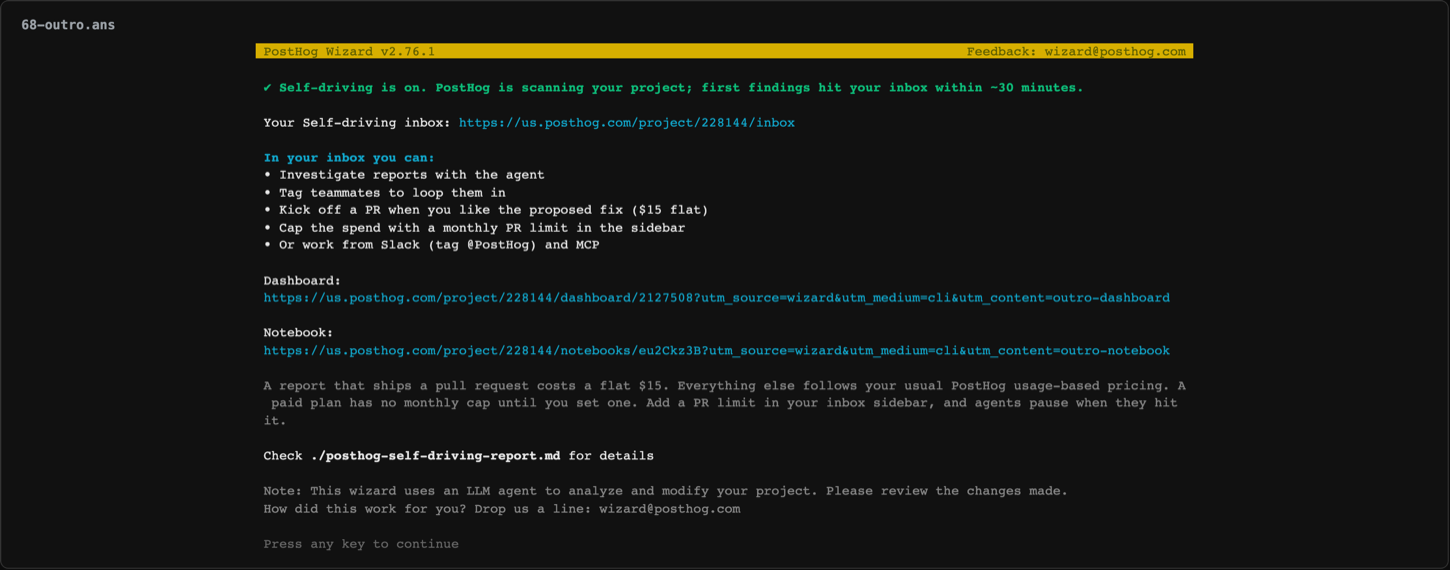Viewport: 1450px width, 570px height.
Task: Click the 'In your inbox you can:' heading
Action: click(349, 158)
